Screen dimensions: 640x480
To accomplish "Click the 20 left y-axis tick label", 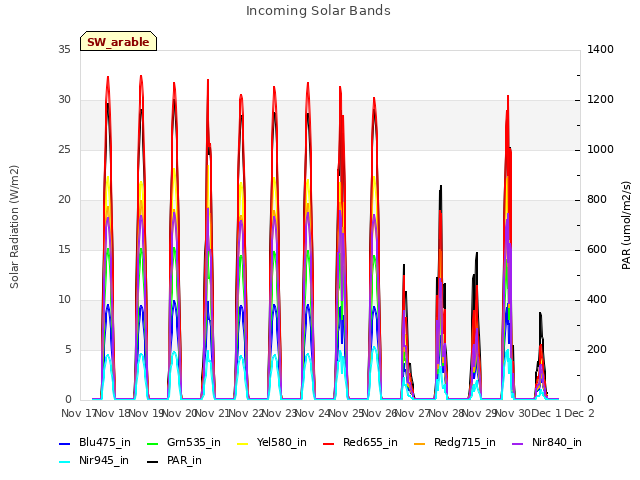I will (x=64, y=200).
